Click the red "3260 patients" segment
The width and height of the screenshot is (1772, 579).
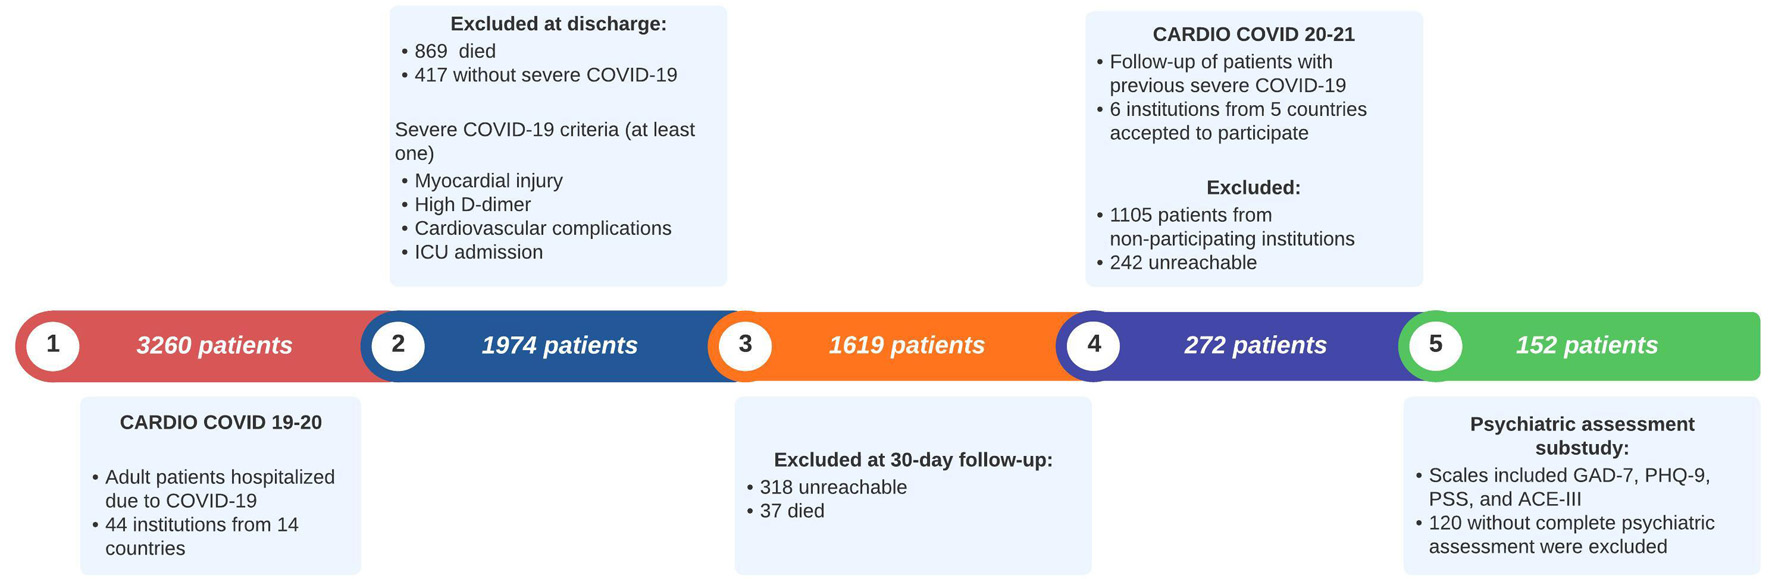click(214, 346)
